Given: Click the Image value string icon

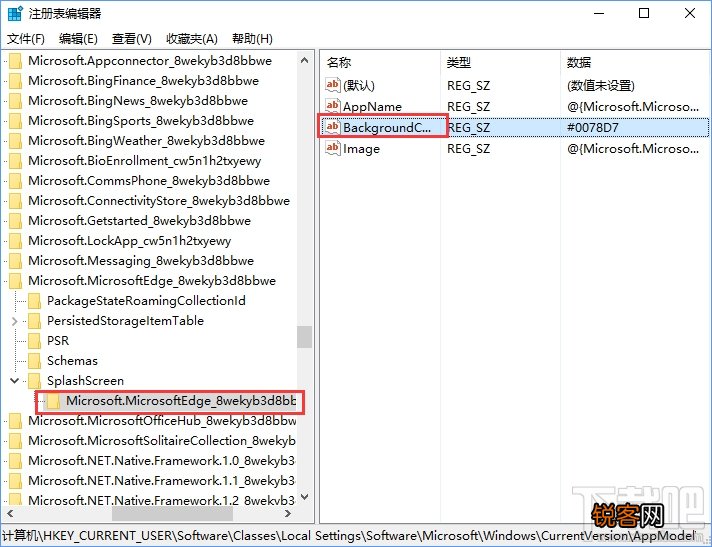Looking at the screenshot, I should click(333, 148).
